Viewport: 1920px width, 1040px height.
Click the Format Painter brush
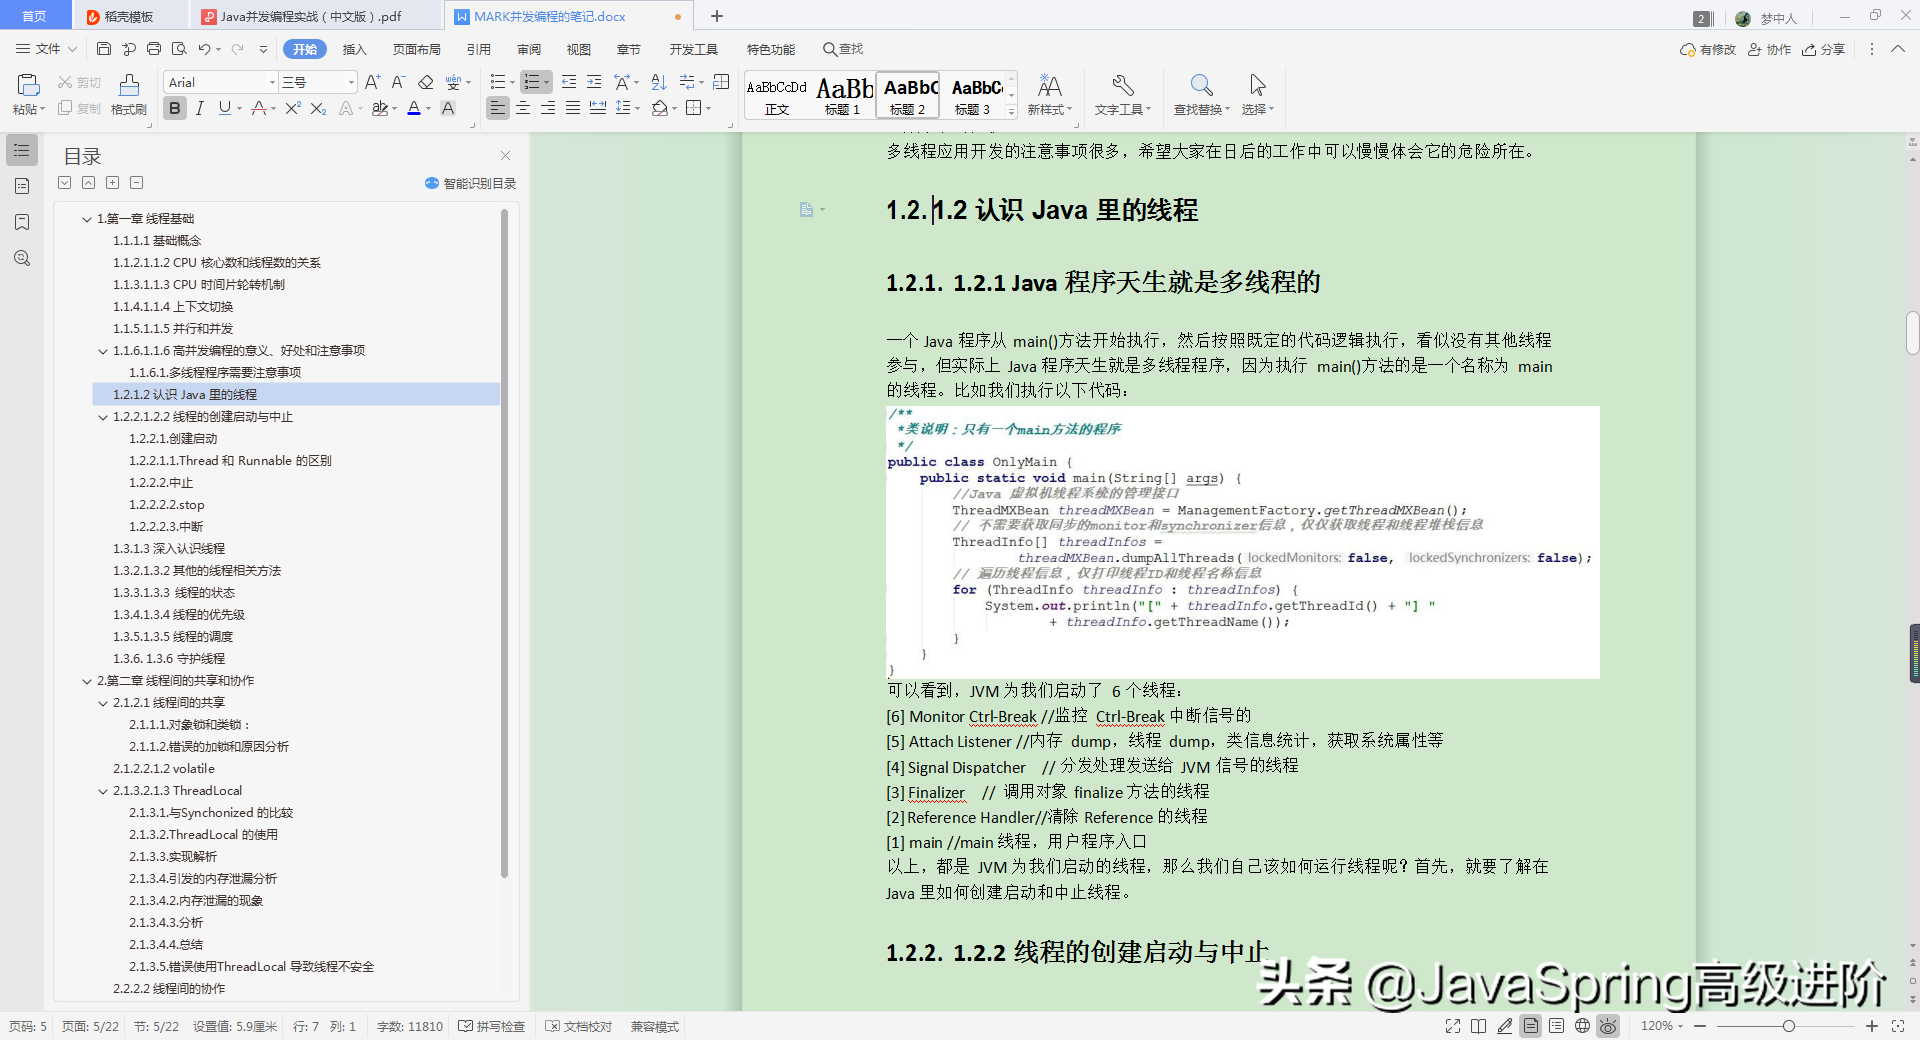tap(129, 85)
